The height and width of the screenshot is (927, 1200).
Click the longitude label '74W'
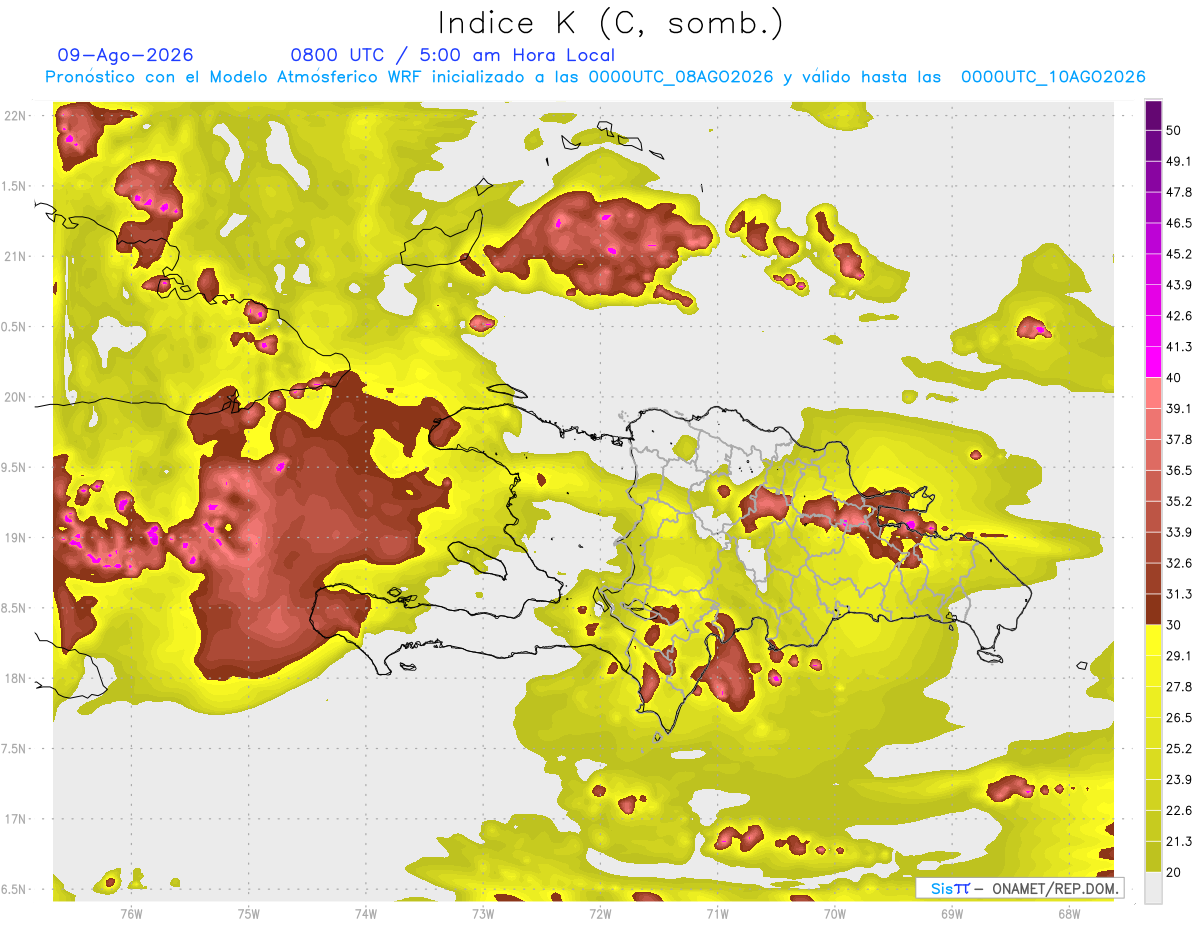click(365, 914)
